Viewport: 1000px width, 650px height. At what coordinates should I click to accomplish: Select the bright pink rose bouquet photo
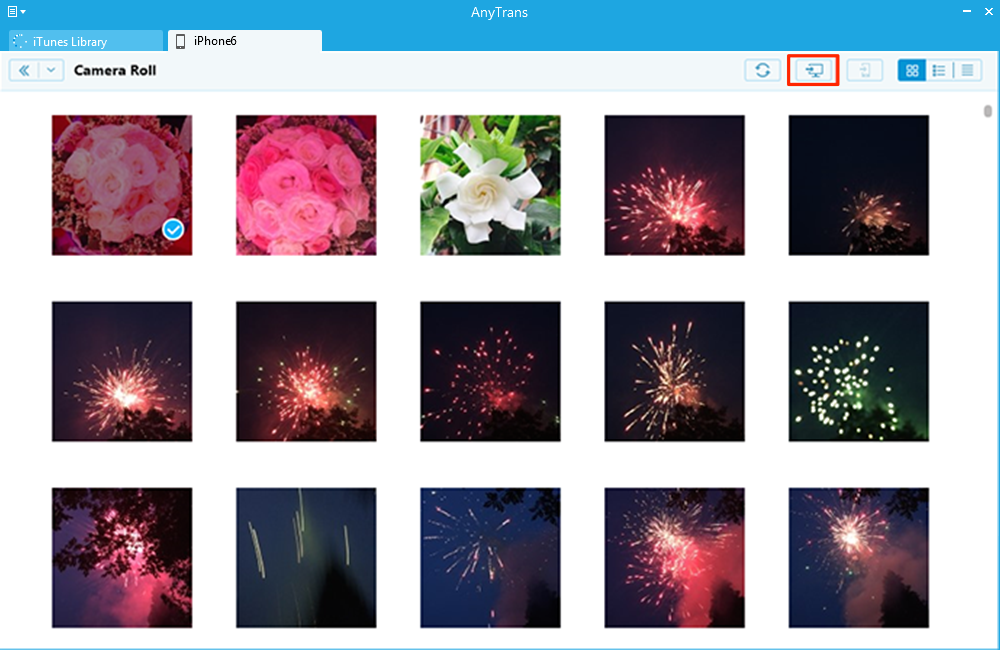pyautogui.click(x=306, y=185)
